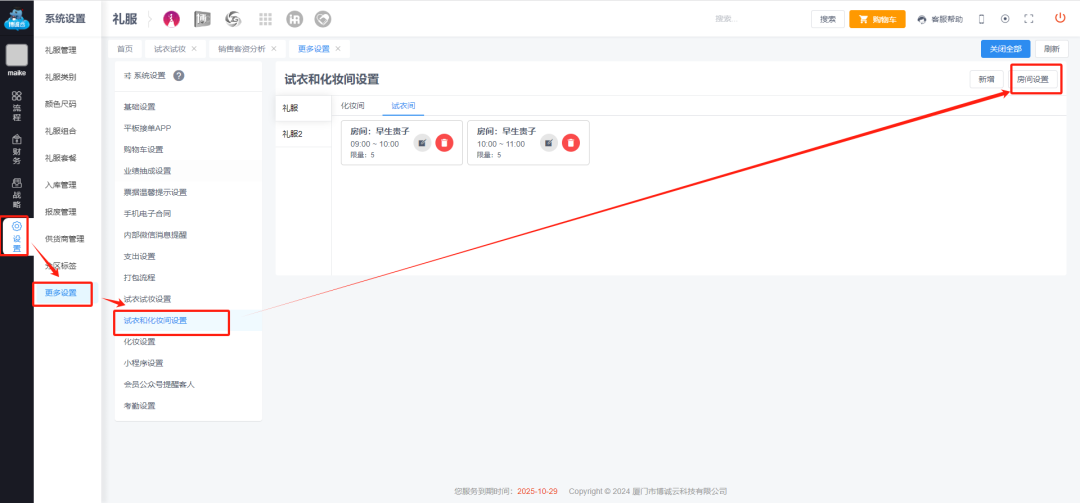1080x503 pixels.
Task: Switch to the 销售客资分析 tab
Action: [x=242, y=49]
